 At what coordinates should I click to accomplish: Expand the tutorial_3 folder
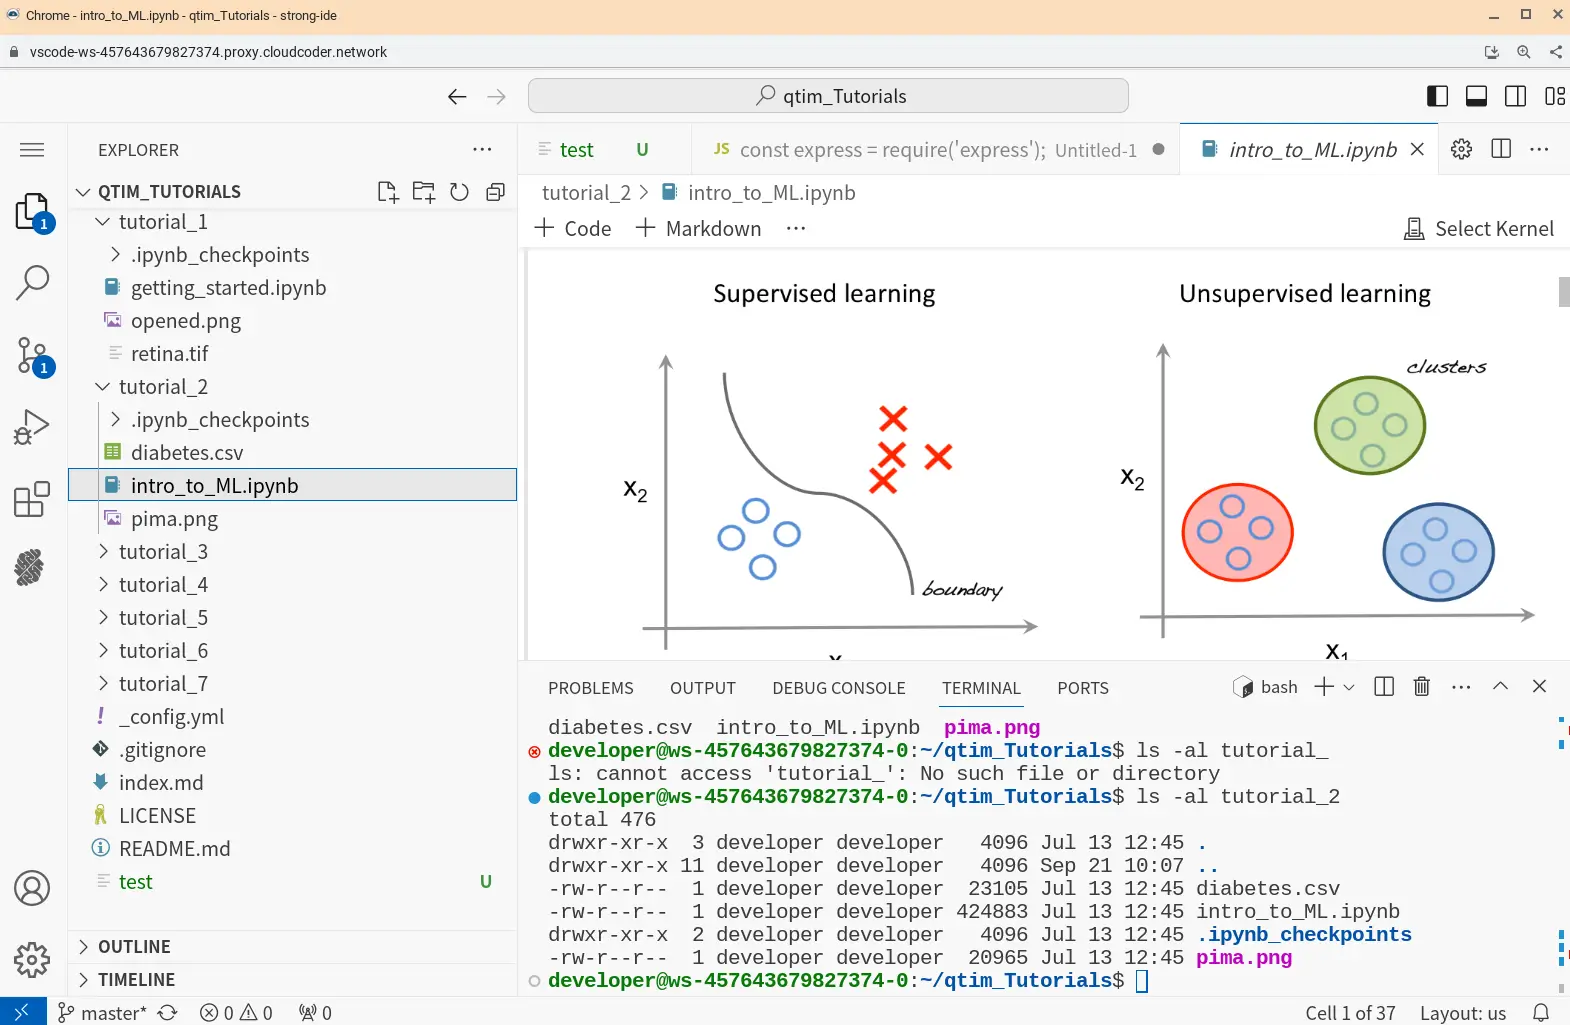point(163,552)
